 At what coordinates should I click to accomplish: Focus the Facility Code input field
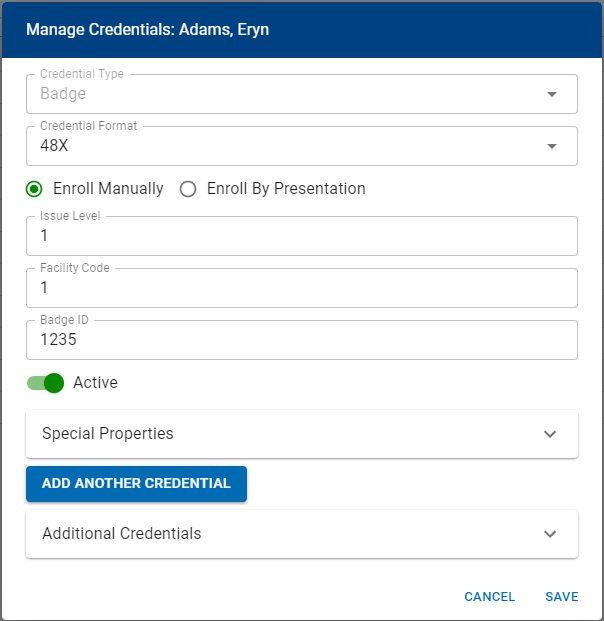(300, 289)
